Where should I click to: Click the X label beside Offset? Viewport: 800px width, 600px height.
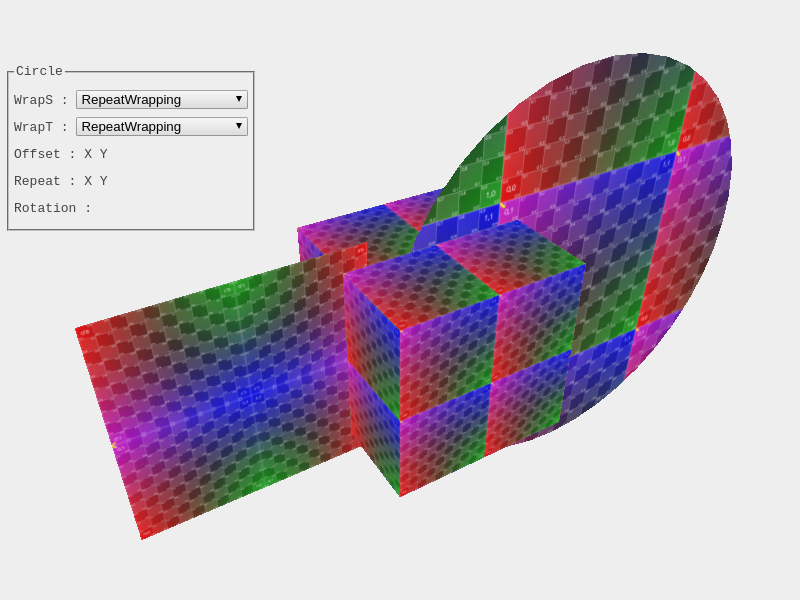[x=88, y=155]
